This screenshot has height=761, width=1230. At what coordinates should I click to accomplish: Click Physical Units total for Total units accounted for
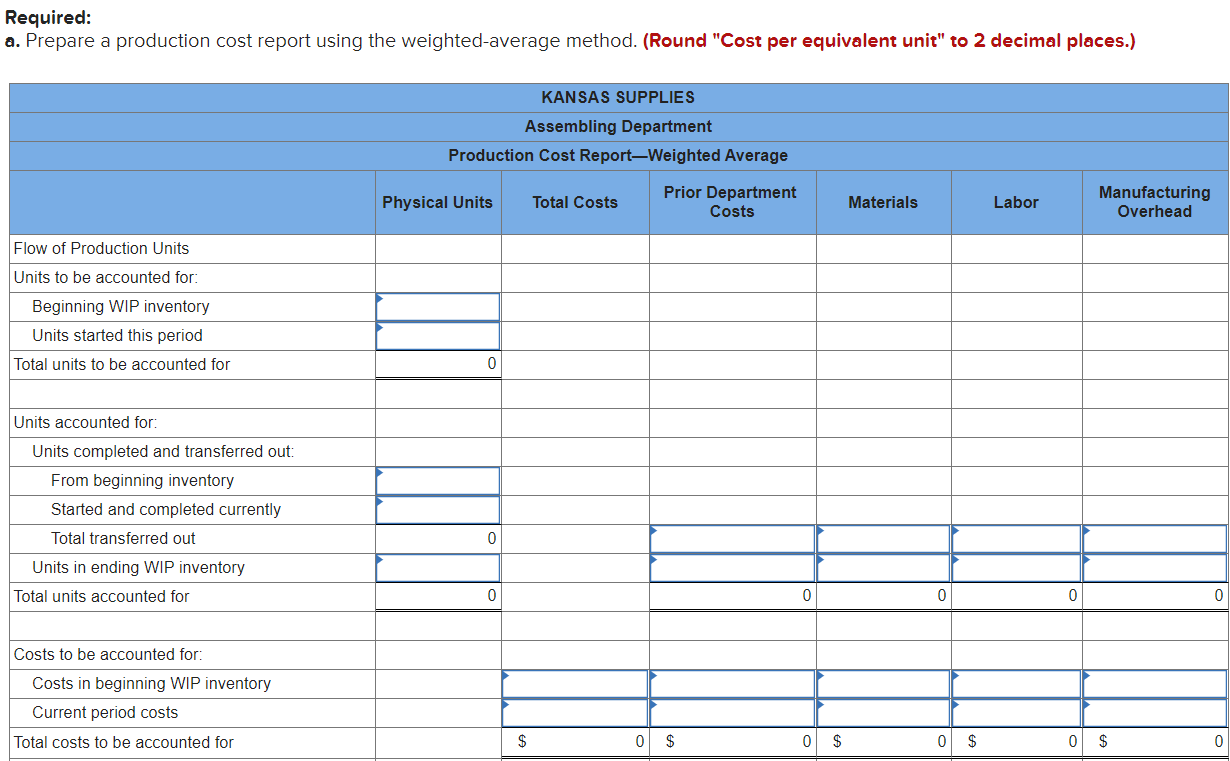tap(438, 596)
